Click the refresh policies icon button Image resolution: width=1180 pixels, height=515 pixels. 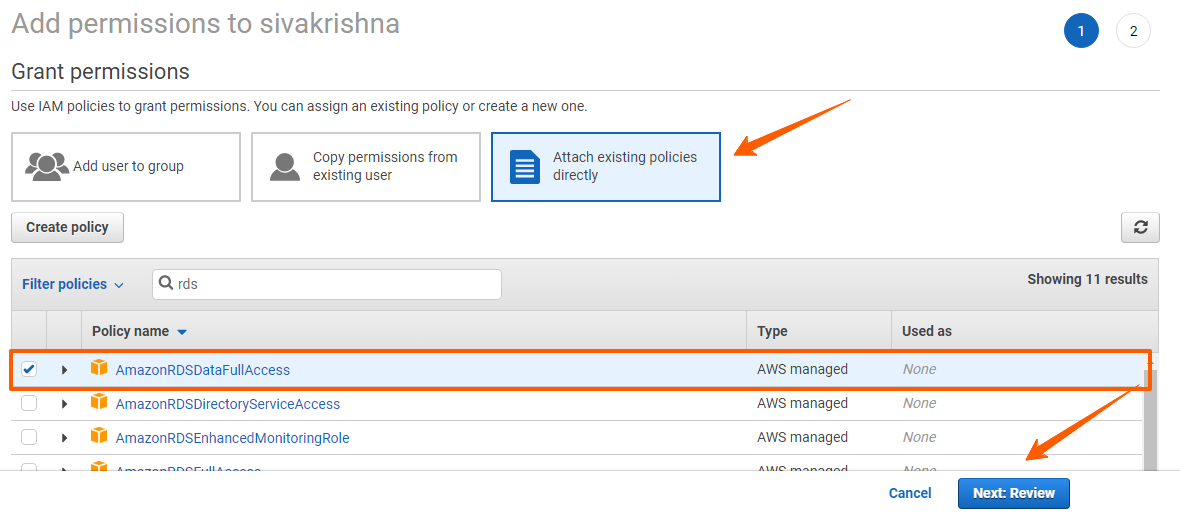pos(1140,227)
